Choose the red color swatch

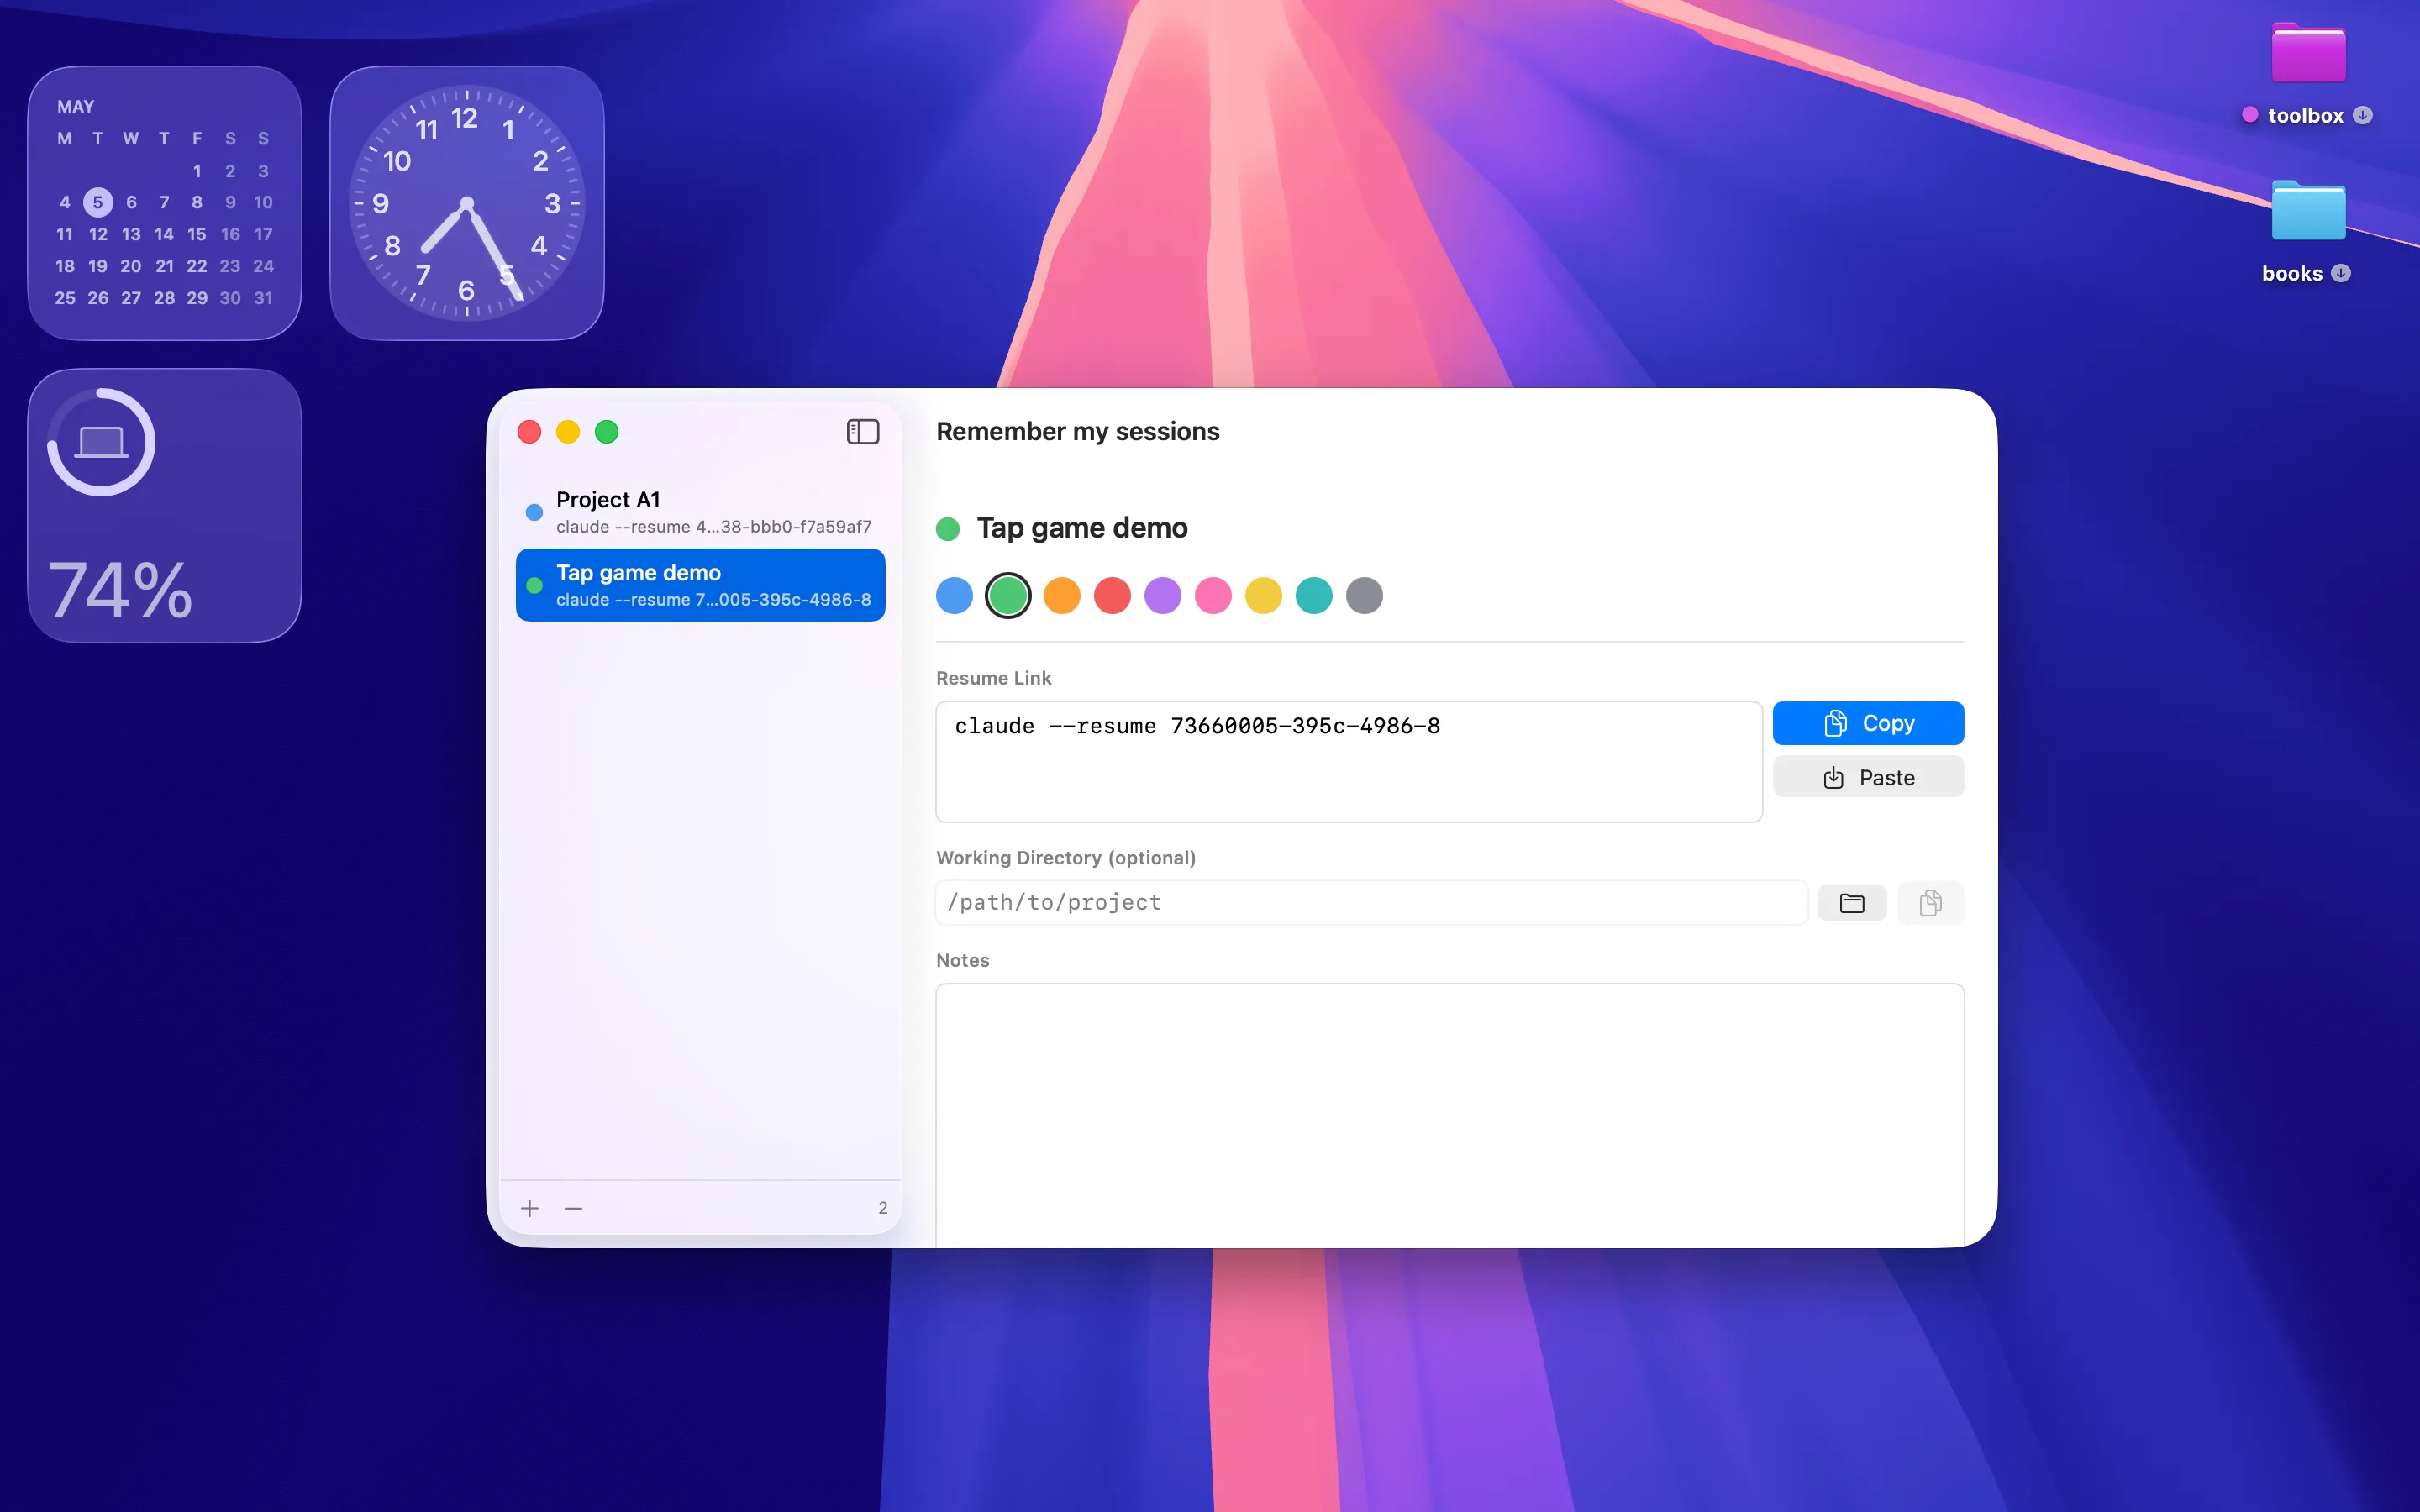click(x=1112, y=596)
